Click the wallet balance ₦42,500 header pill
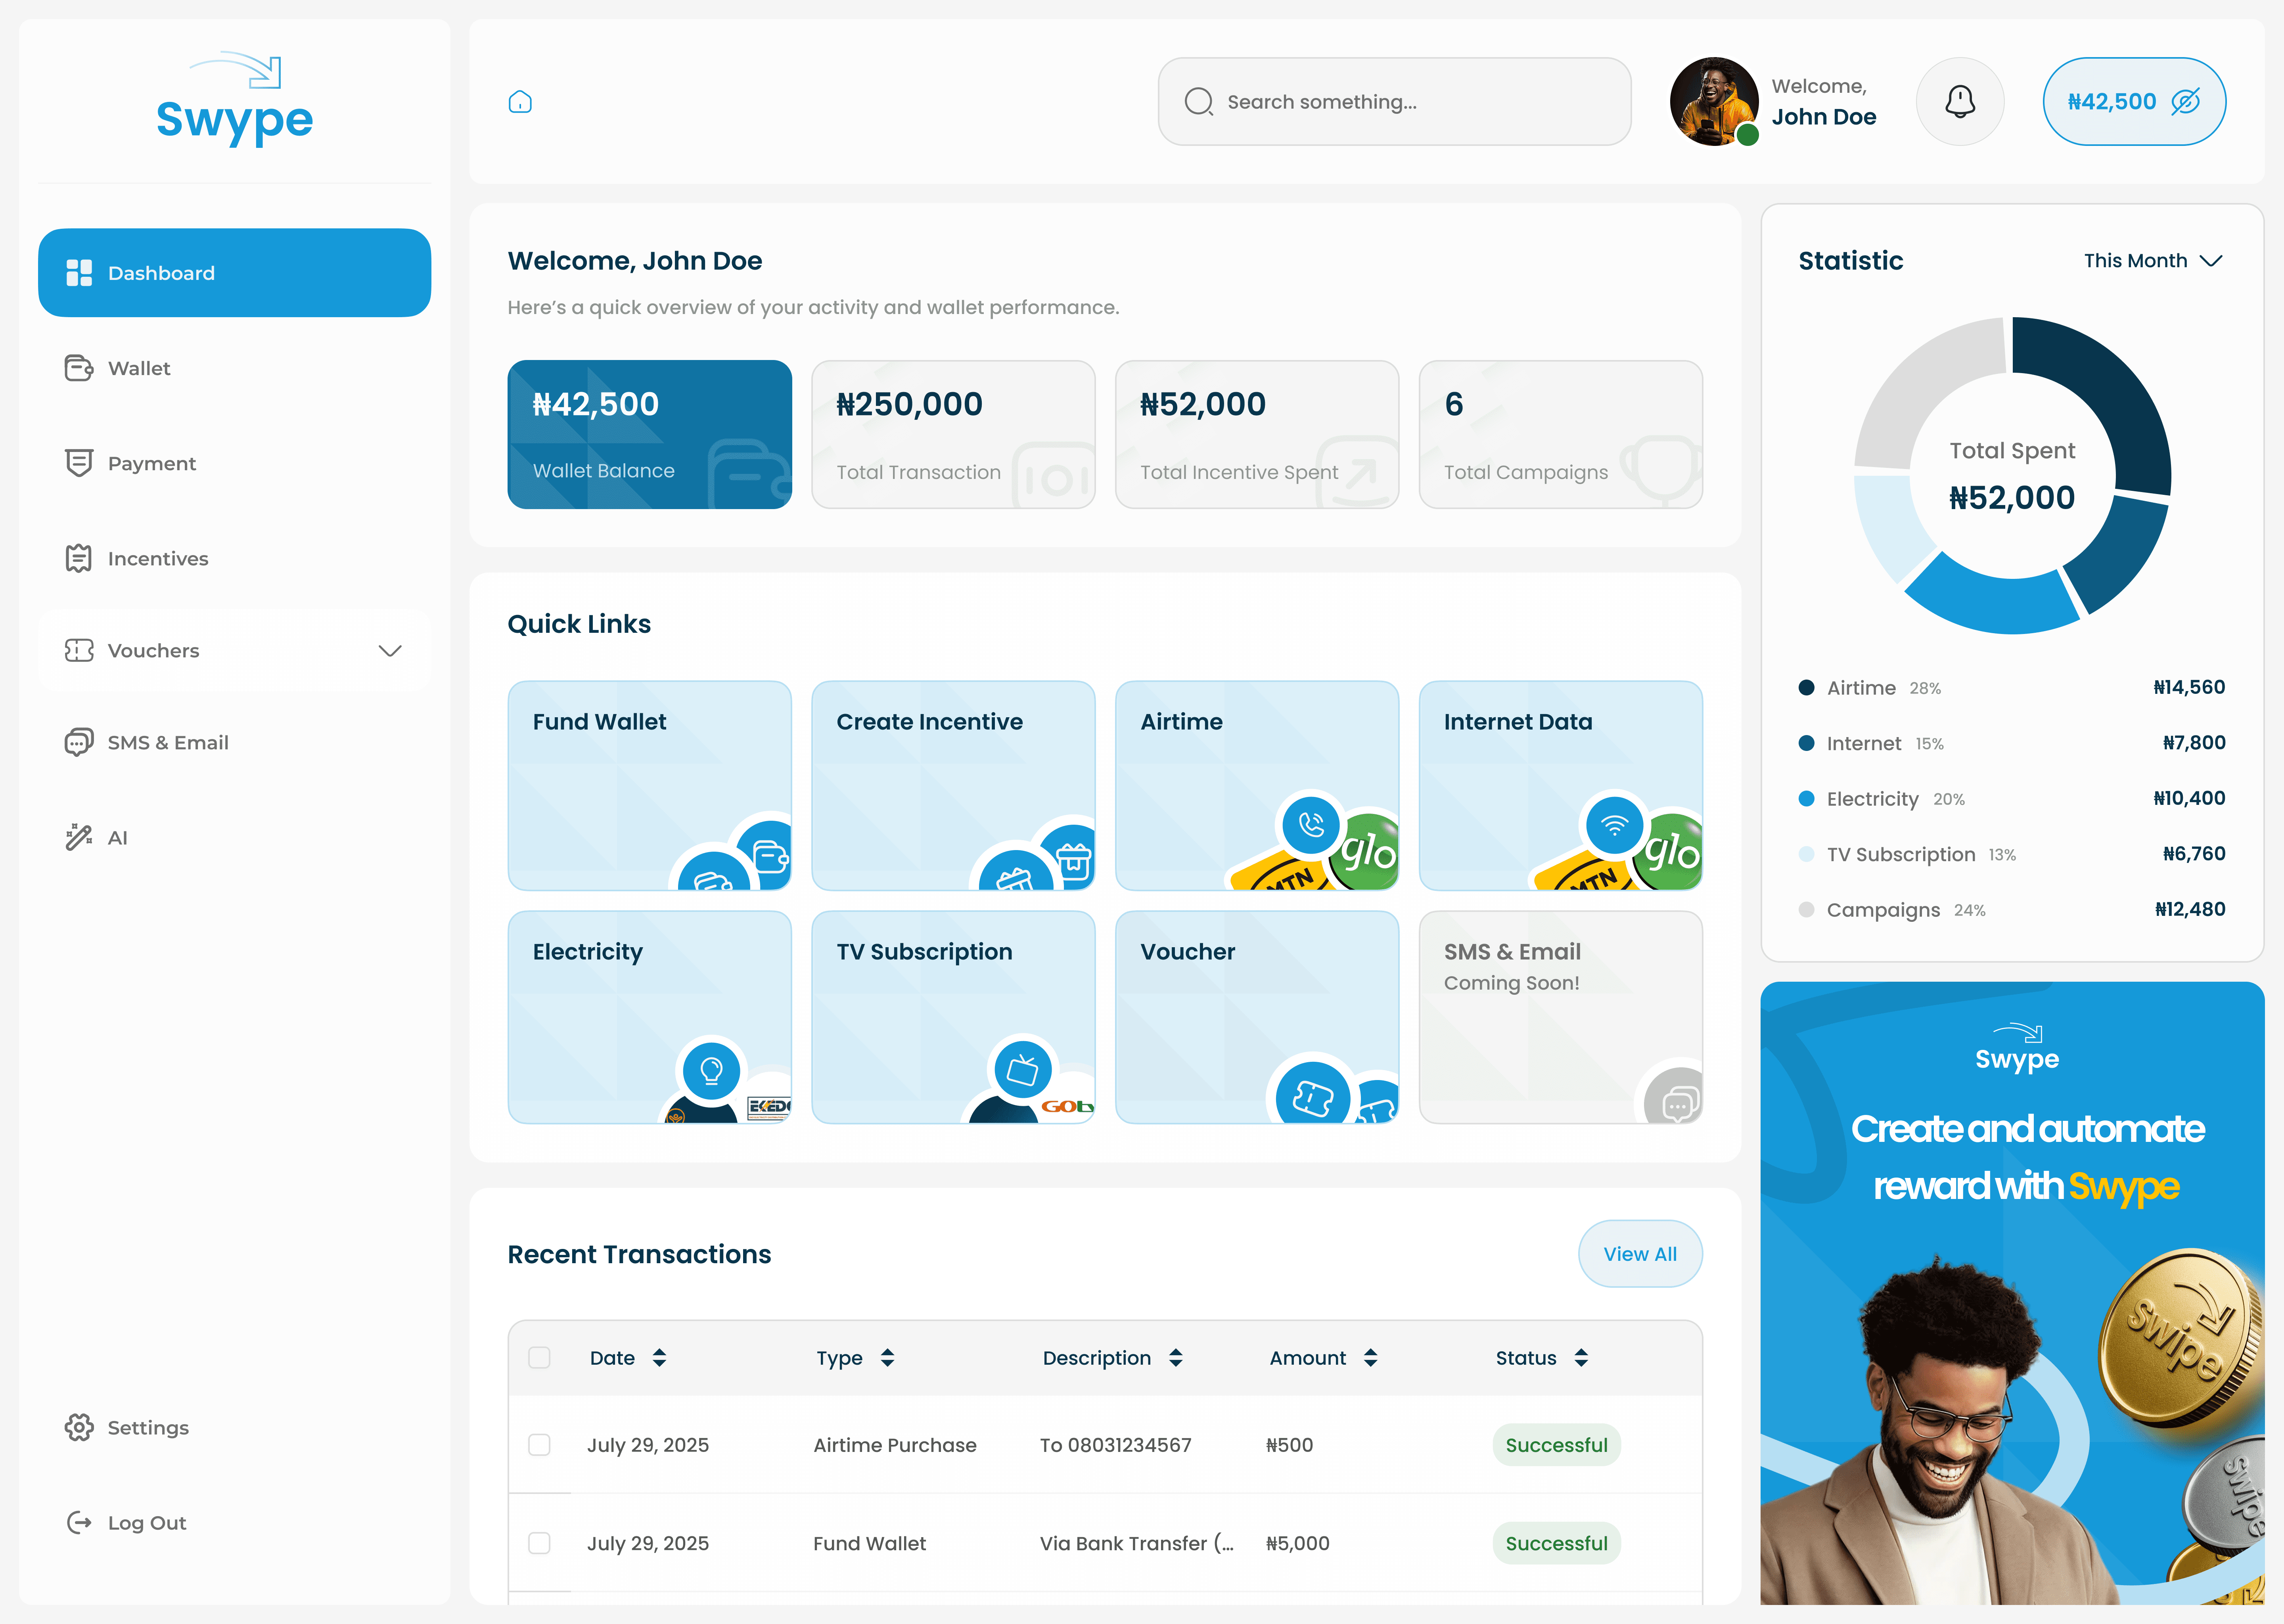Screen dimensions: 2284x1624 pyautogui.click(x=2134, y=102)
